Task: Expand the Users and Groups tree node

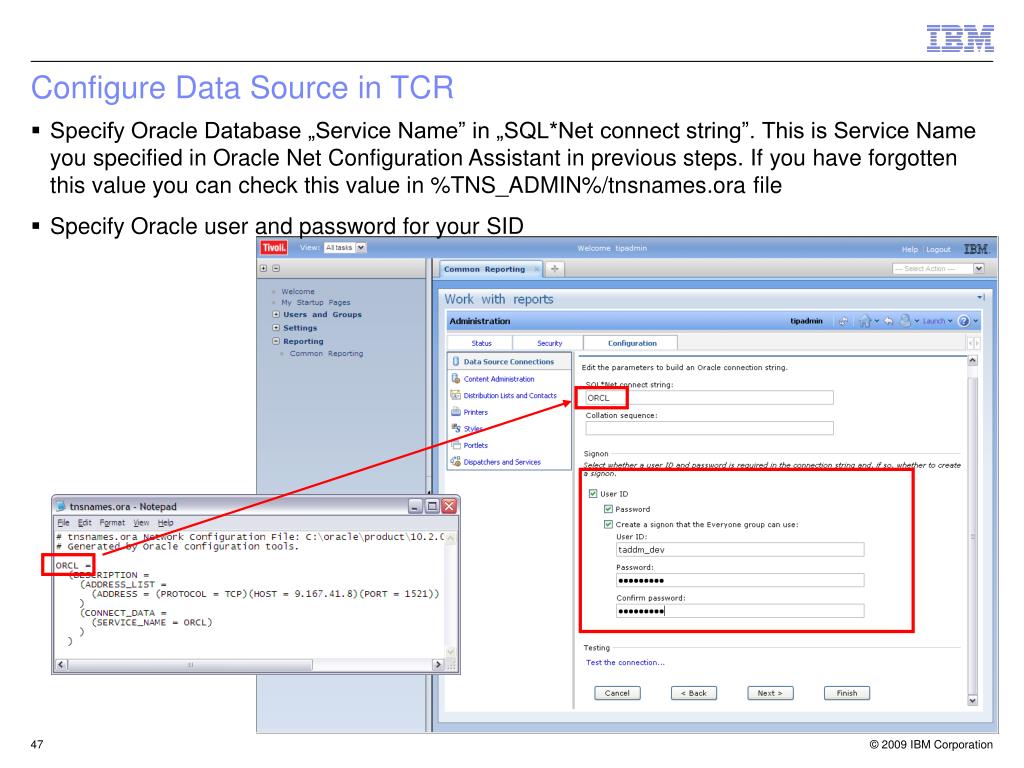Action: coord(276,314)
